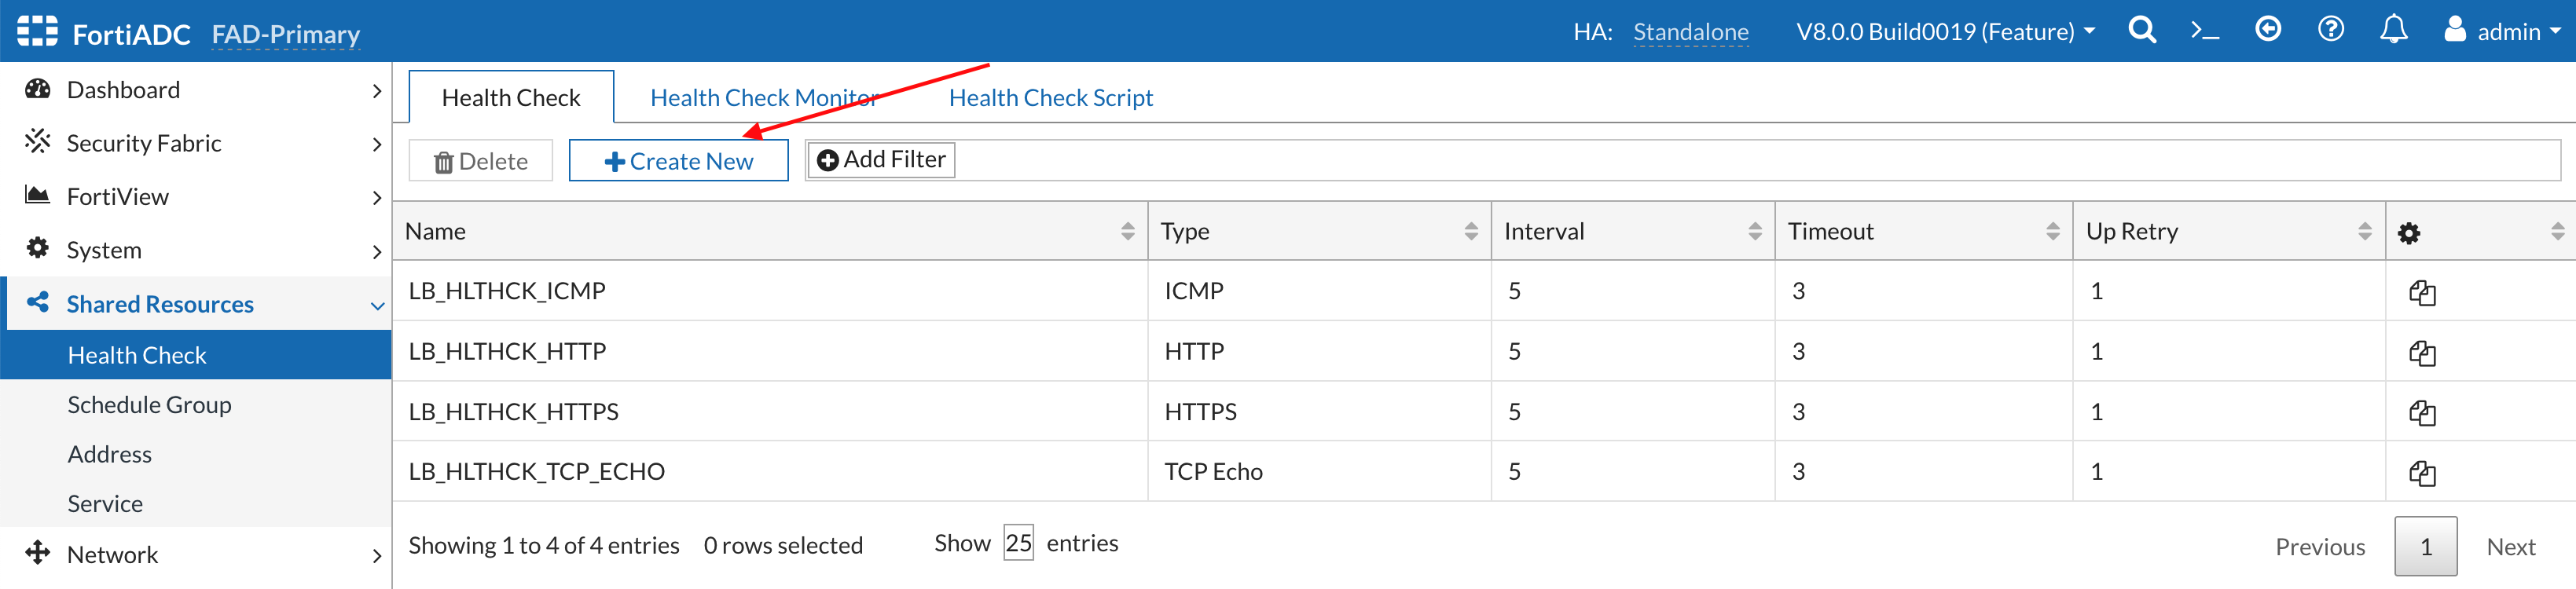Sort by the Interval column arrows

click(x=1755, y=231)
